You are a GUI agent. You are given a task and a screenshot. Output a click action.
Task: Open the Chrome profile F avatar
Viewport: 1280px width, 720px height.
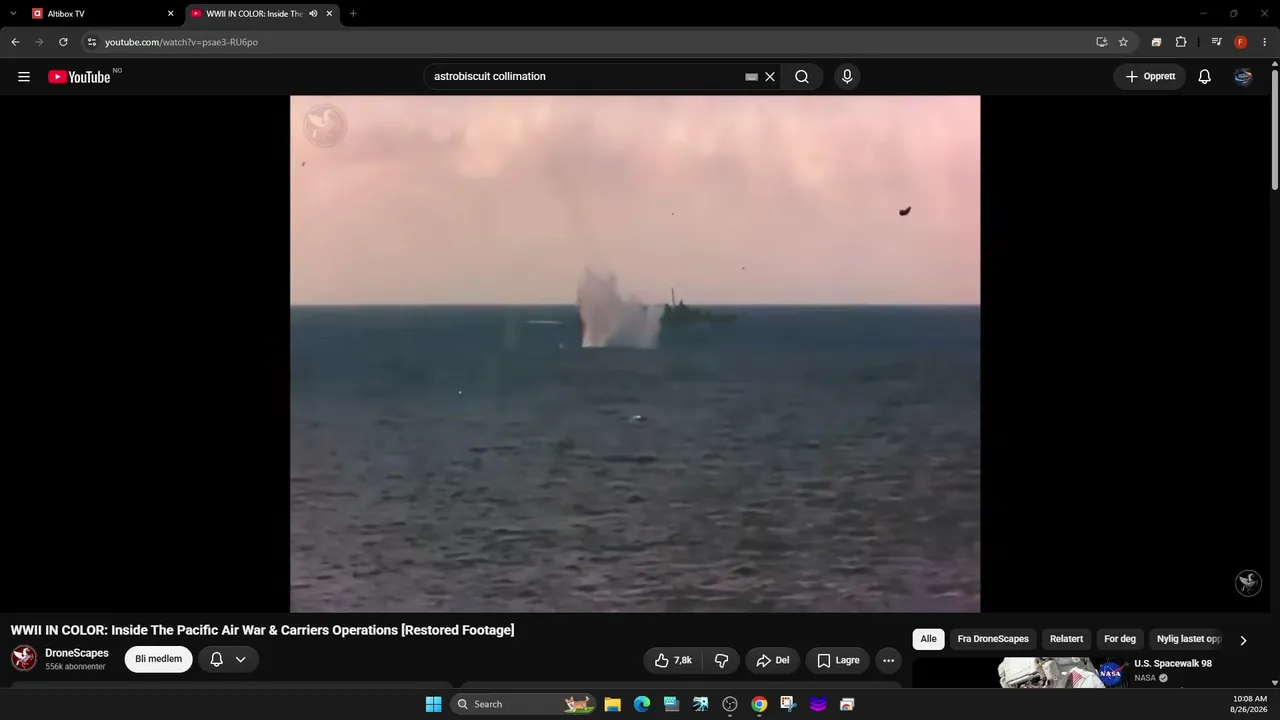(1241, 42)
